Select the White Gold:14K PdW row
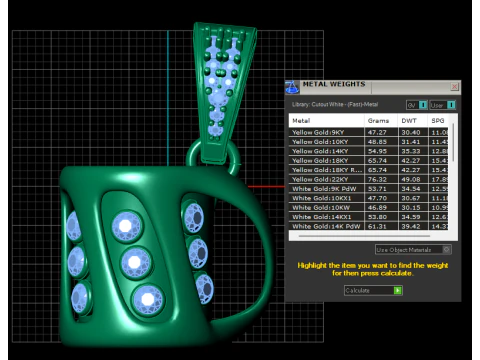The width and height of the screenshot is (480, 360). [x=368, y=226]
